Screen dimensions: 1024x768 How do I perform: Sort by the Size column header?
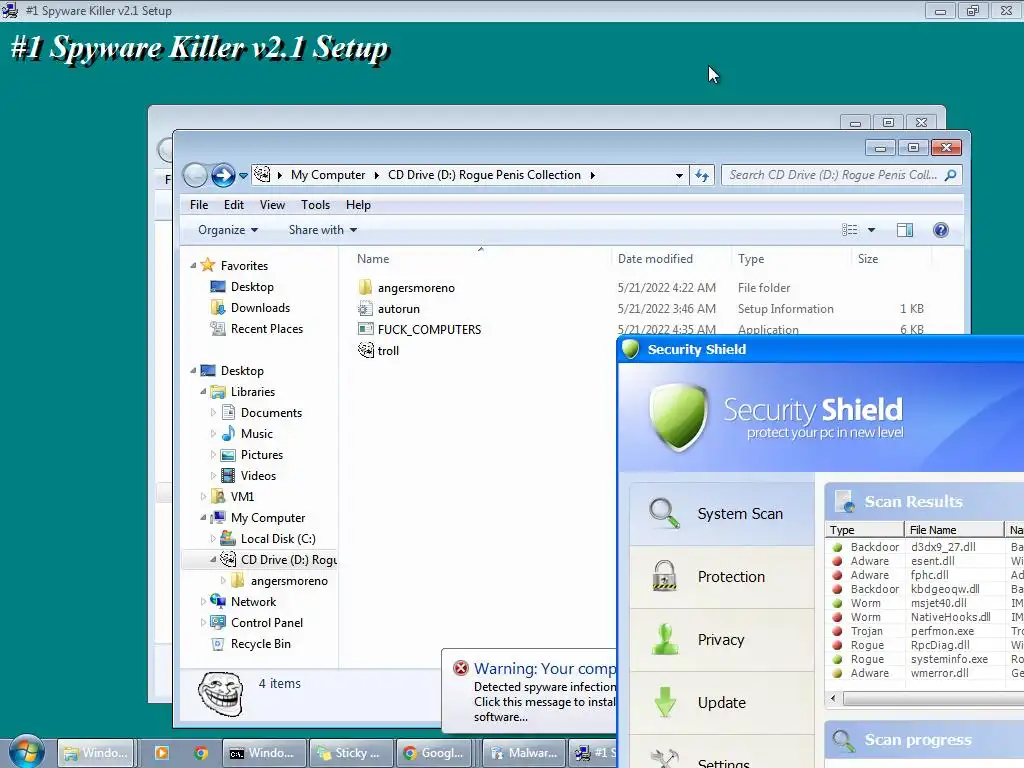tap(868, 259)
